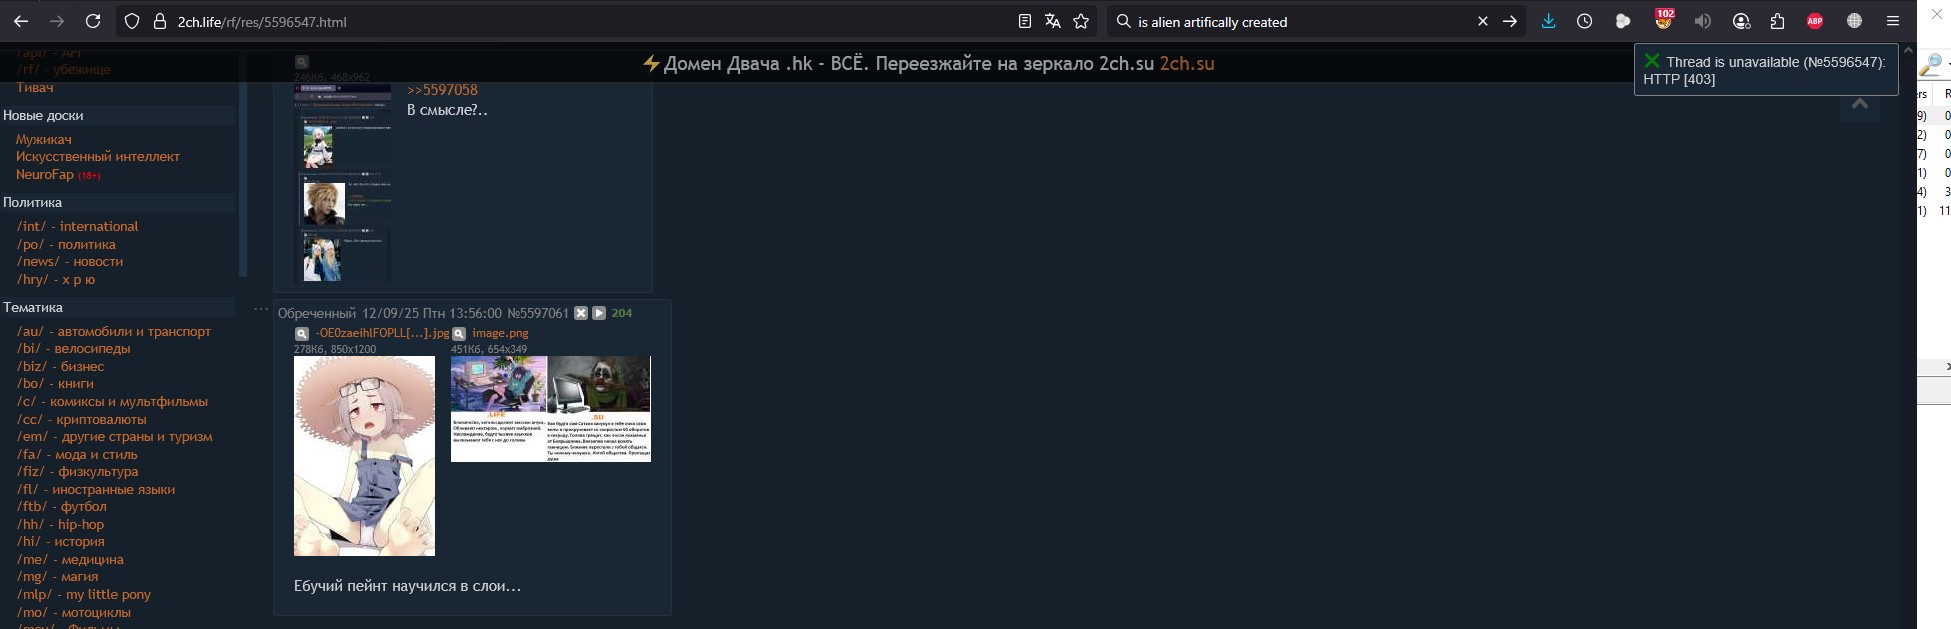
Task: Click magnifier icon beside -OE0zaeihlFOPLL jpg
Action: [x=302, y=334]
